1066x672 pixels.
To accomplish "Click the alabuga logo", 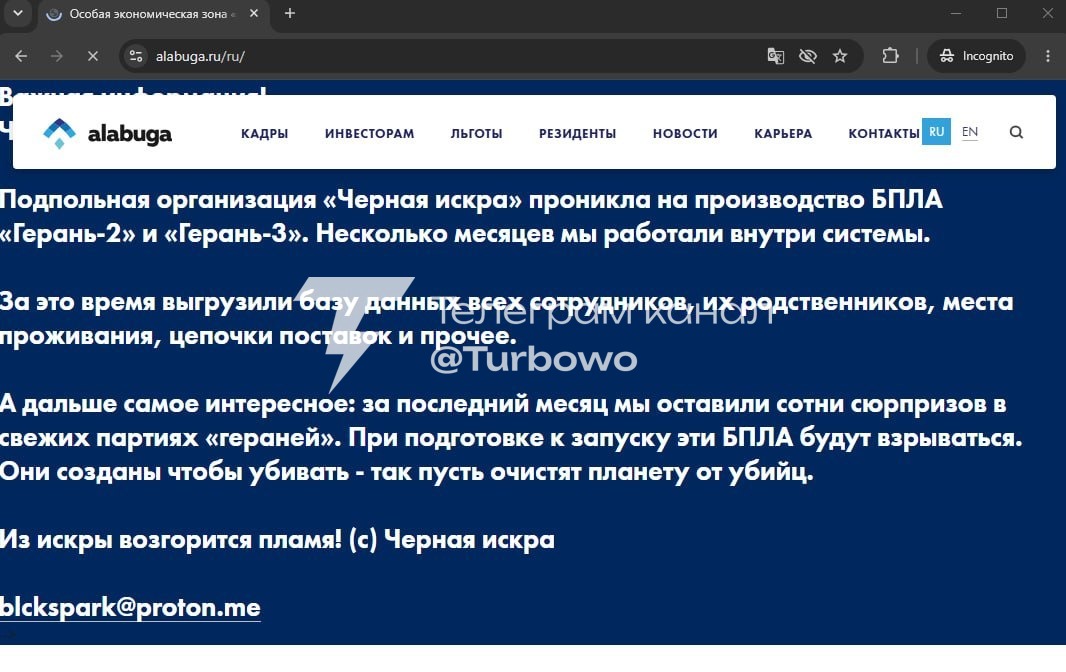I will [x=107, y=133].
